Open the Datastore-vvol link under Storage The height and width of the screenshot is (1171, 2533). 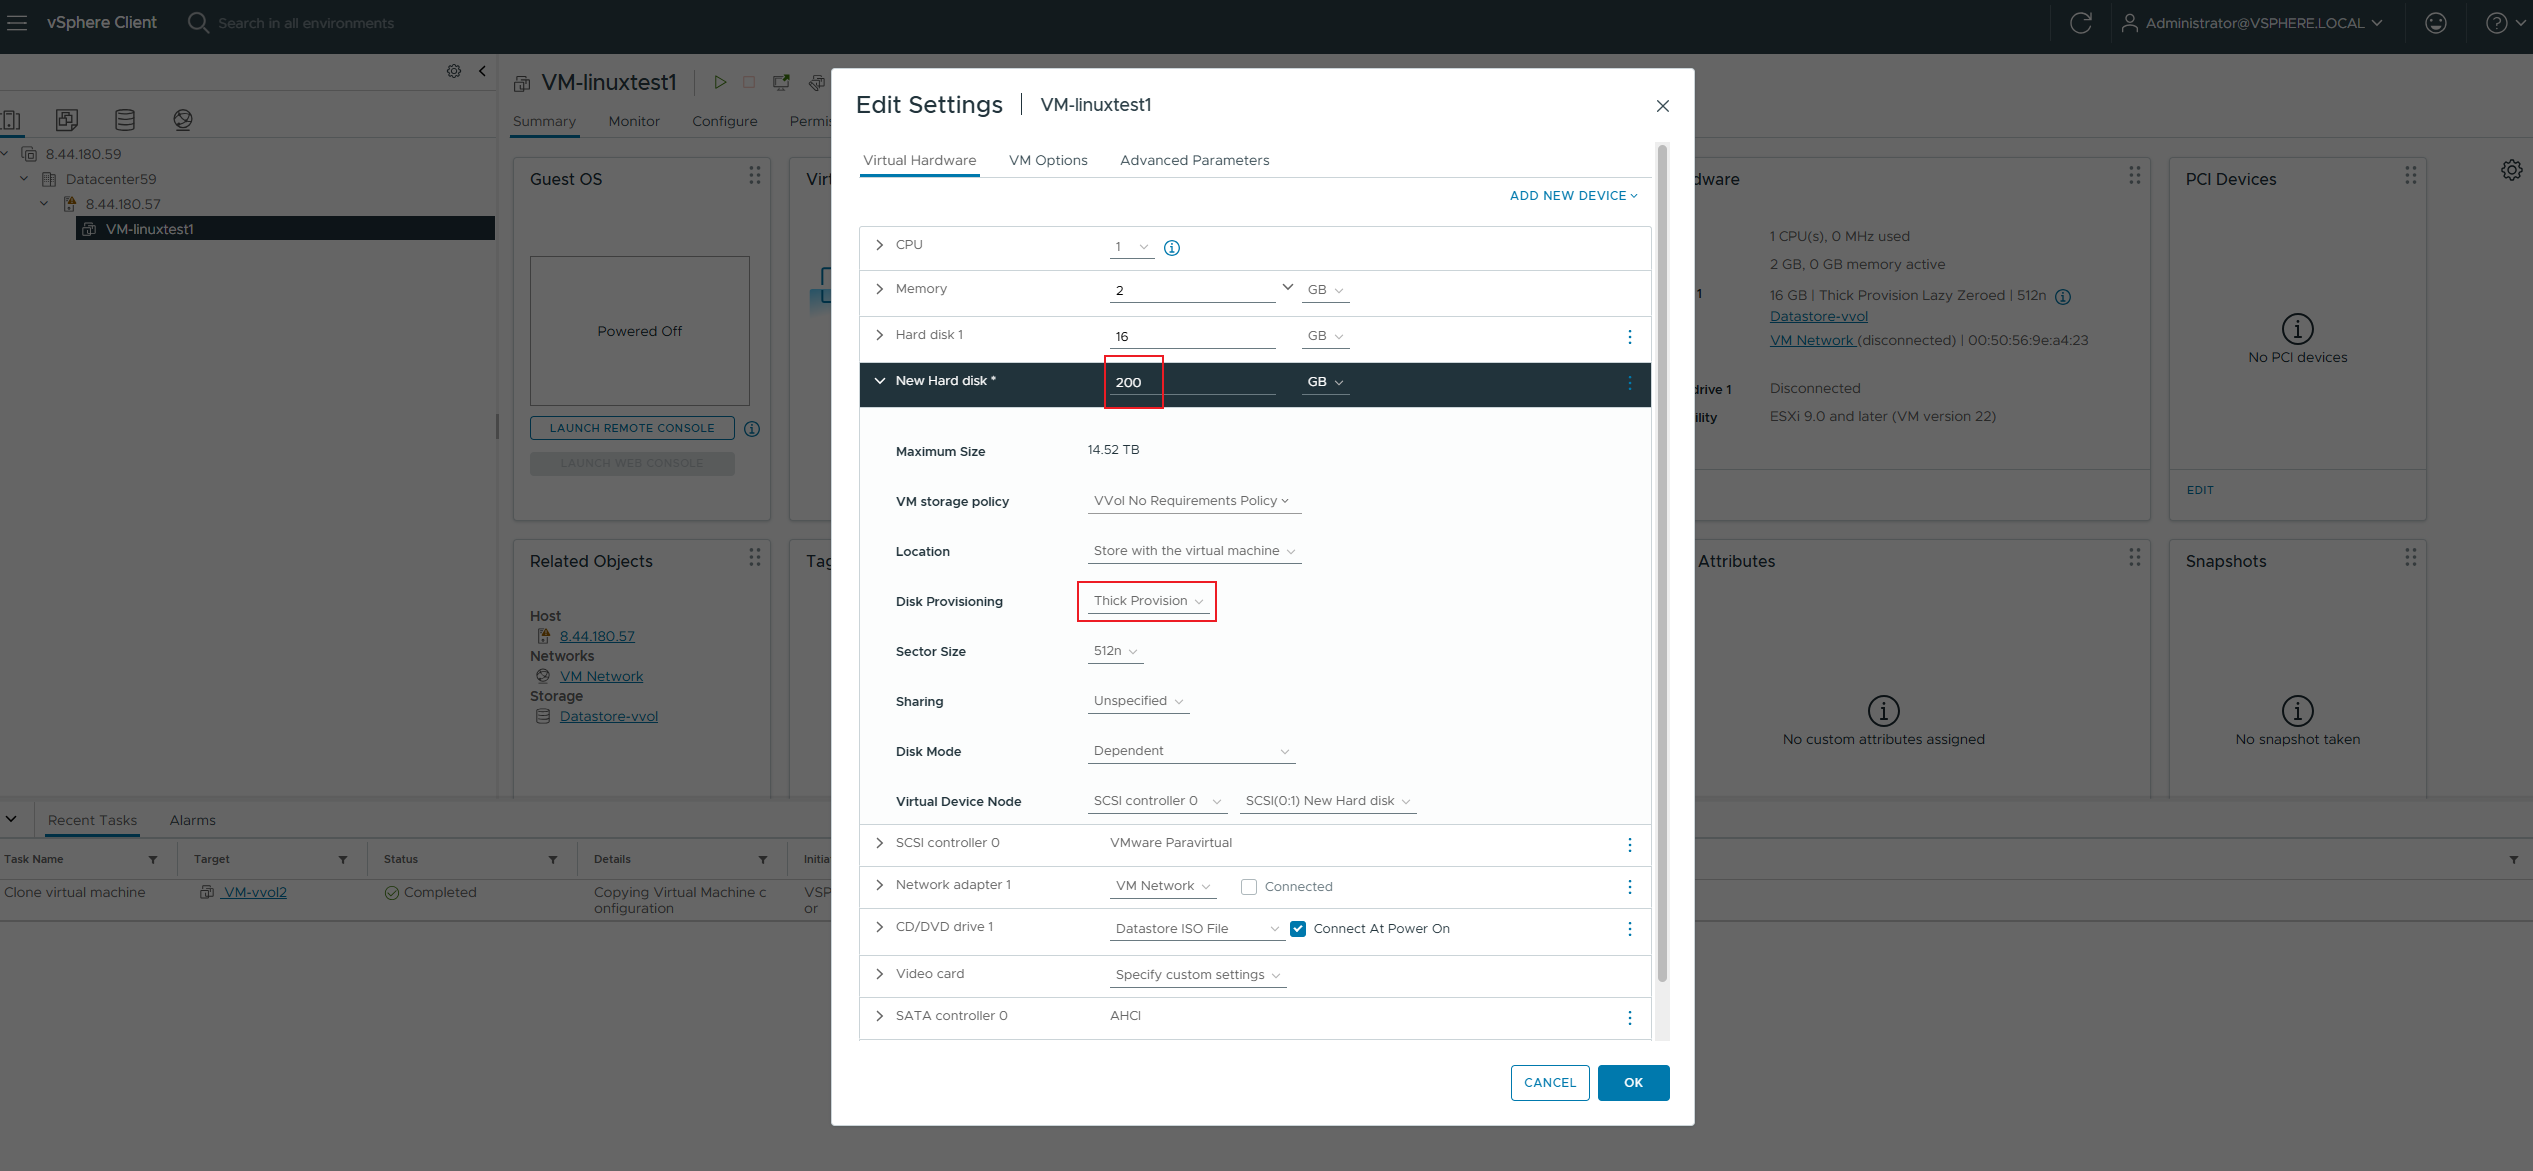(x=608, y=716)
